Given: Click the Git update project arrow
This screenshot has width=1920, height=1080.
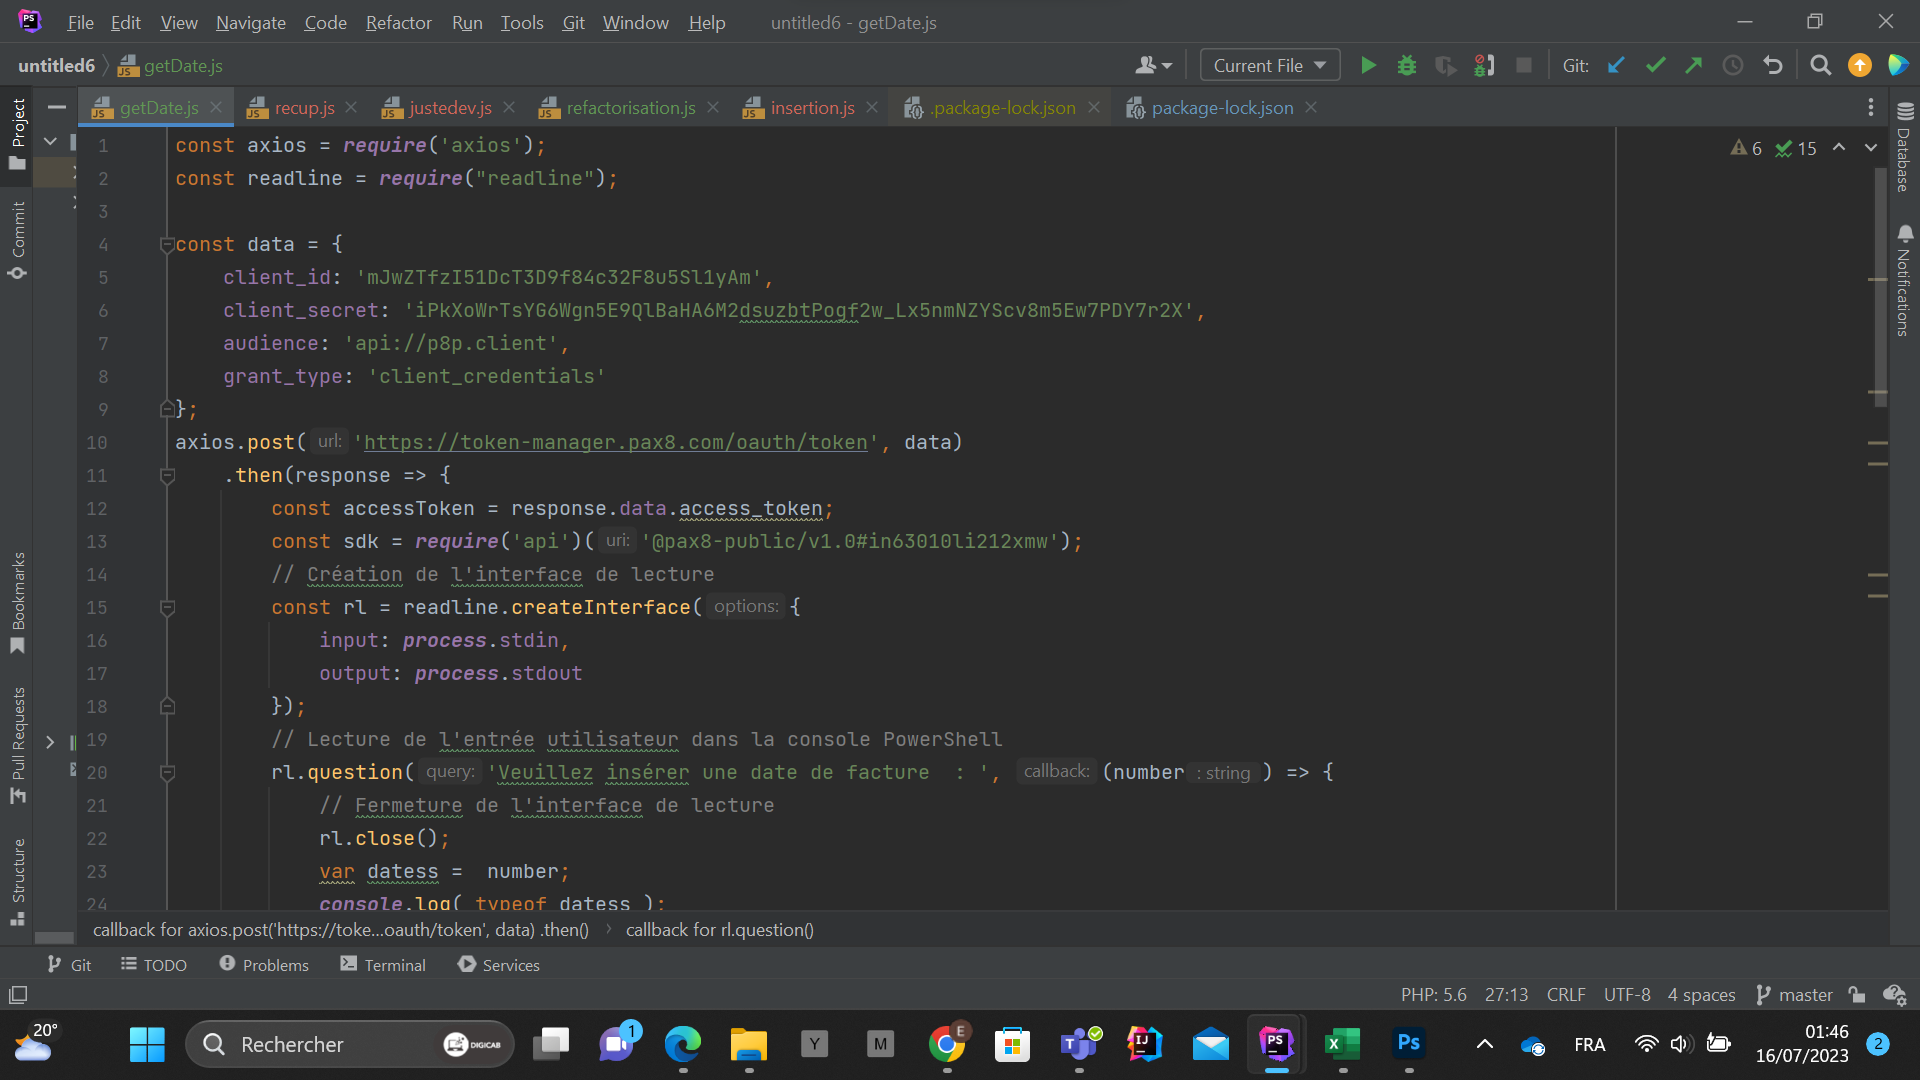Looking at the screenshot, I should [x=1616, y=66].
